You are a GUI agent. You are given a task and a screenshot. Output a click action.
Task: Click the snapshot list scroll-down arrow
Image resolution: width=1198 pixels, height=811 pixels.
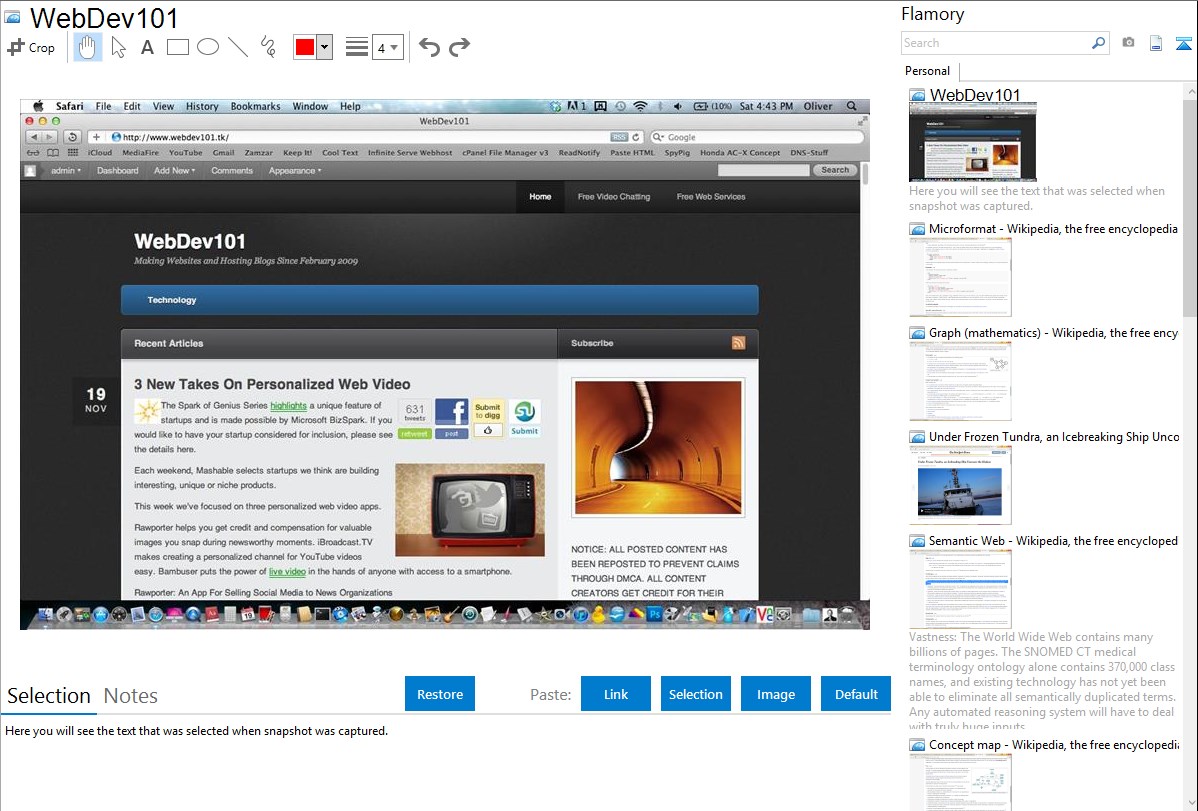(x=1190, y=803)
